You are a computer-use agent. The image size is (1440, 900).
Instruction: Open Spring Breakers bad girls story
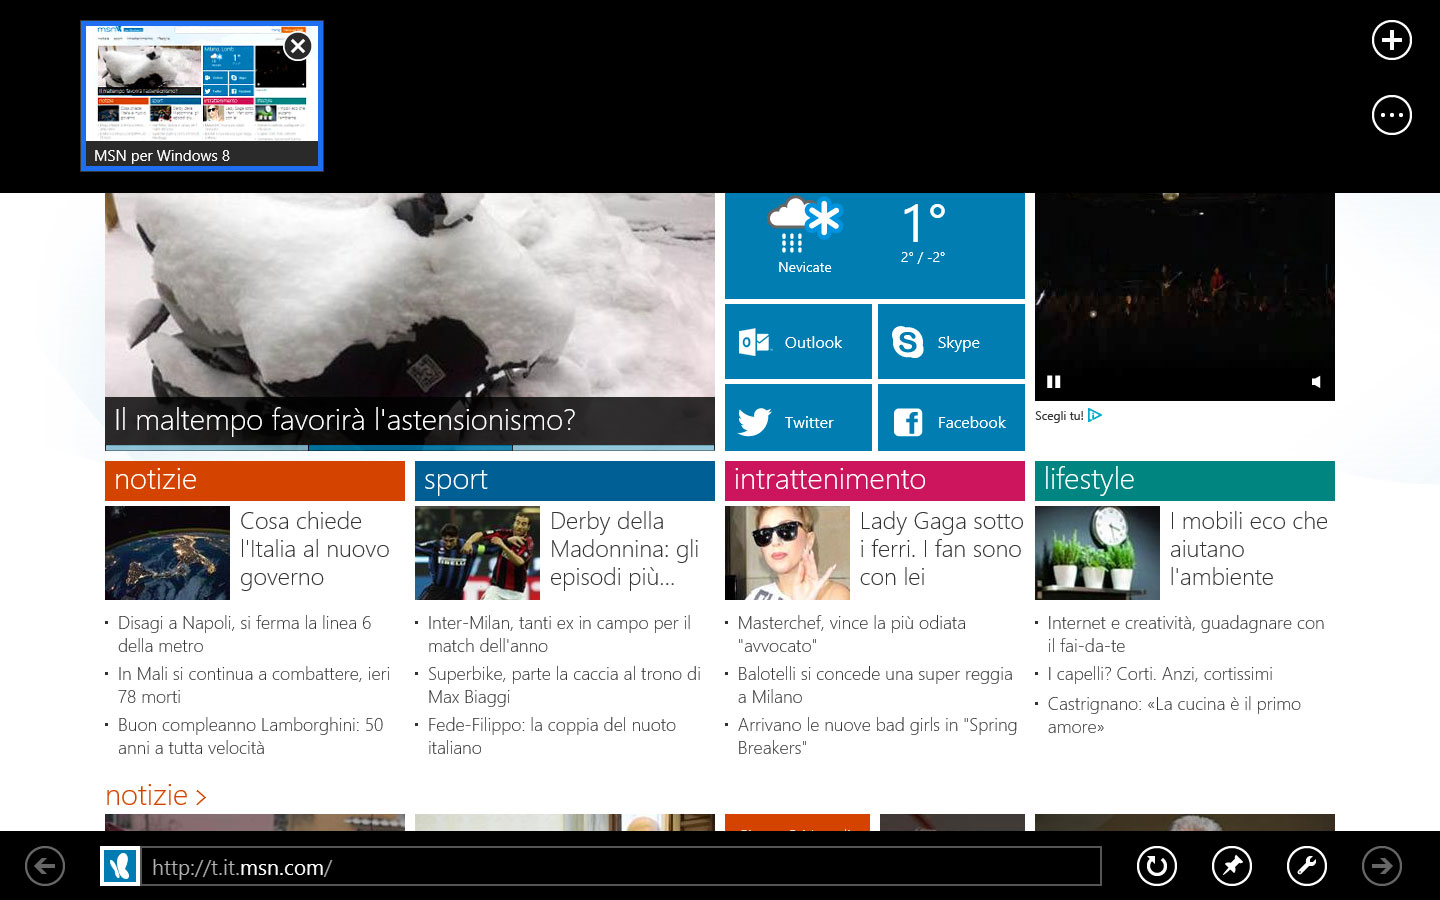(x=877, y=736)
